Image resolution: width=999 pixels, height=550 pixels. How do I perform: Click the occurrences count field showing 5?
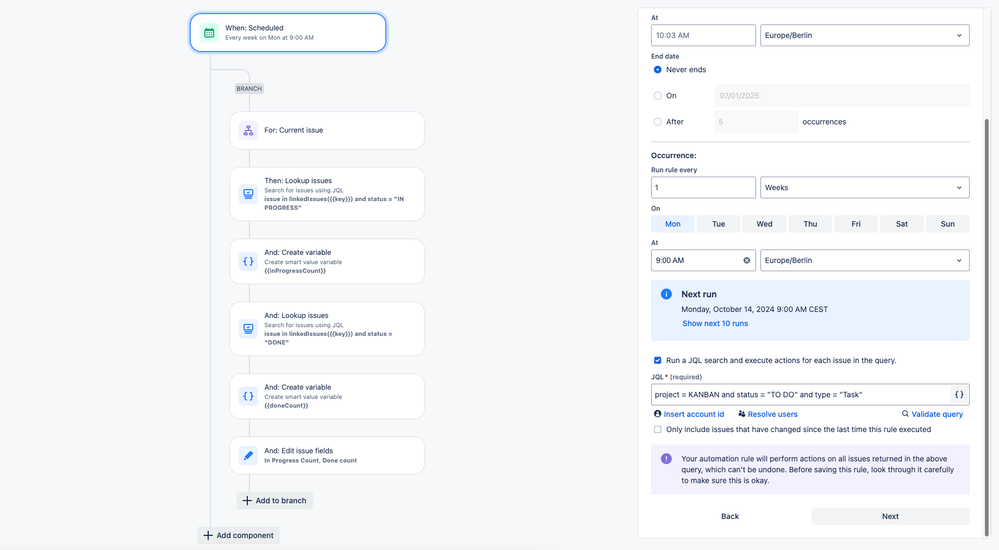(x=756, y=122)
